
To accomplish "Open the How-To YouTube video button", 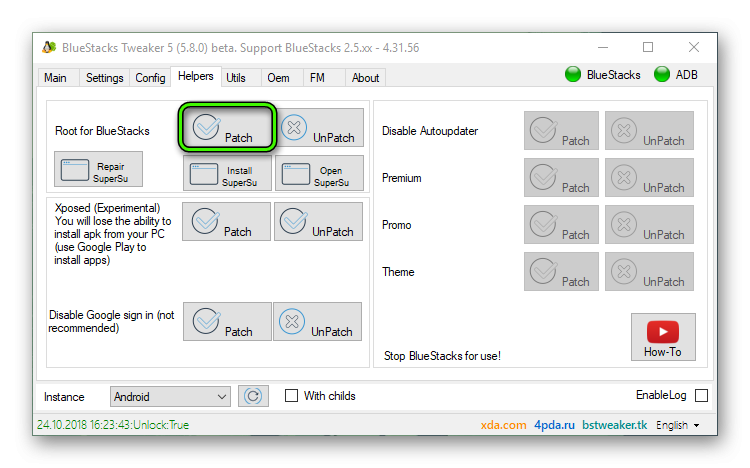I will pyautogui.click(x=663, y=337).
